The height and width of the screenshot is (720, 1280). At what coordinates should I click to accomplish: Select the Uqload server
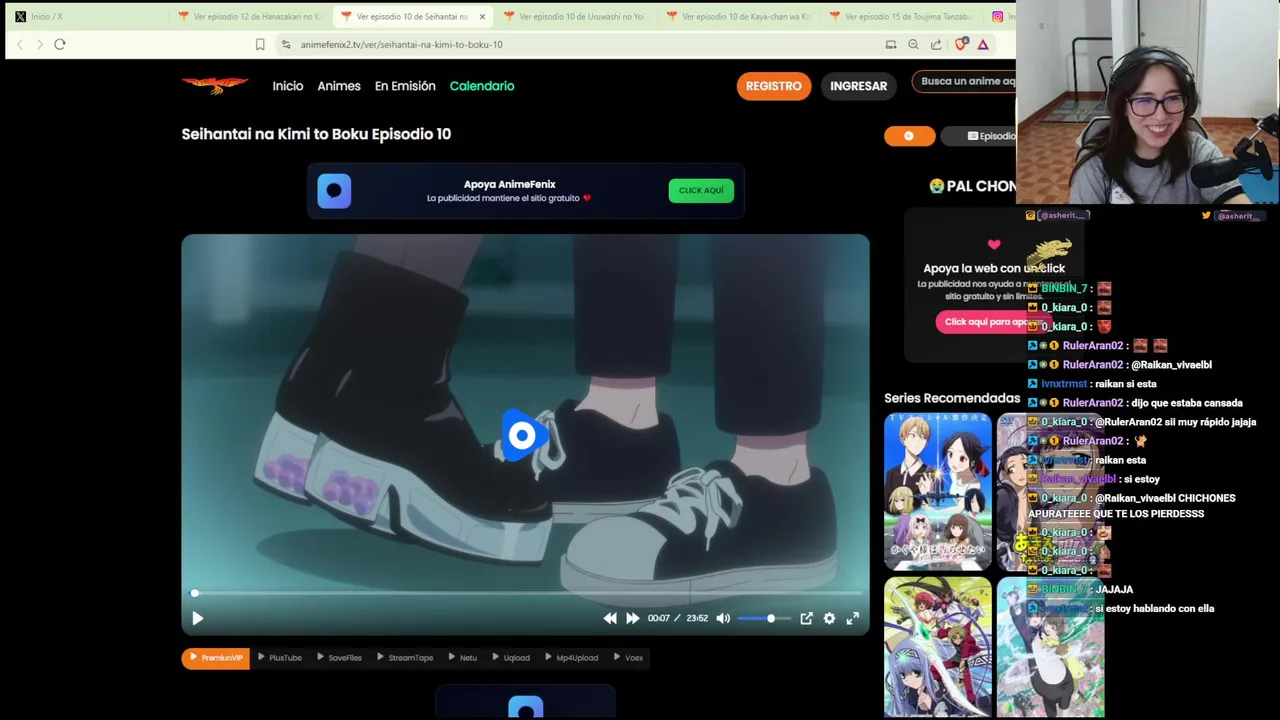click(511, 658)
